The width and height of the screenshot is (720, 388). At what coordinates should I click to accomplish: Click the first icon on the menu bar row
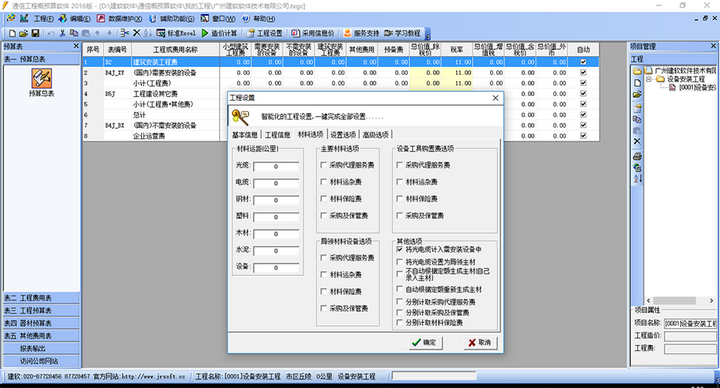point(11,18)
